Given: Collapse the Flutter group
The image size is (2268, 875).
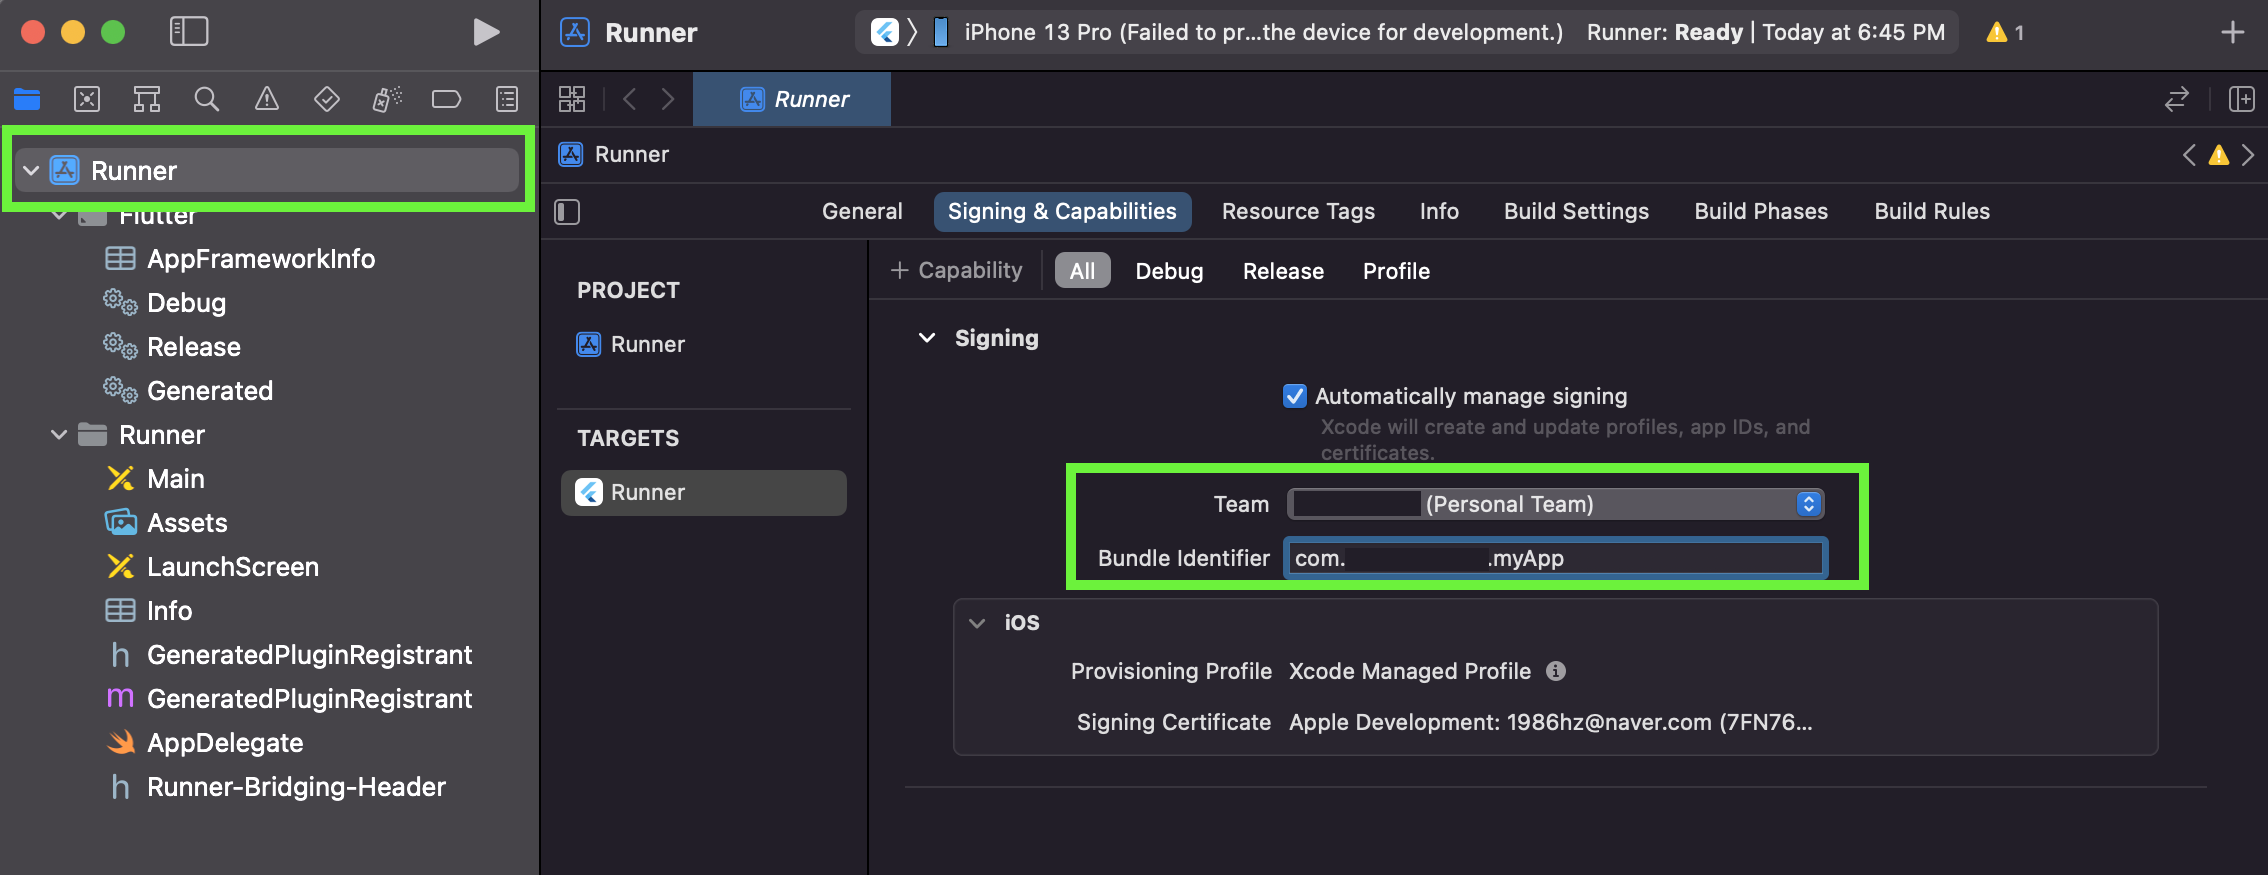Looking at the screenshot, I should 59,215.
